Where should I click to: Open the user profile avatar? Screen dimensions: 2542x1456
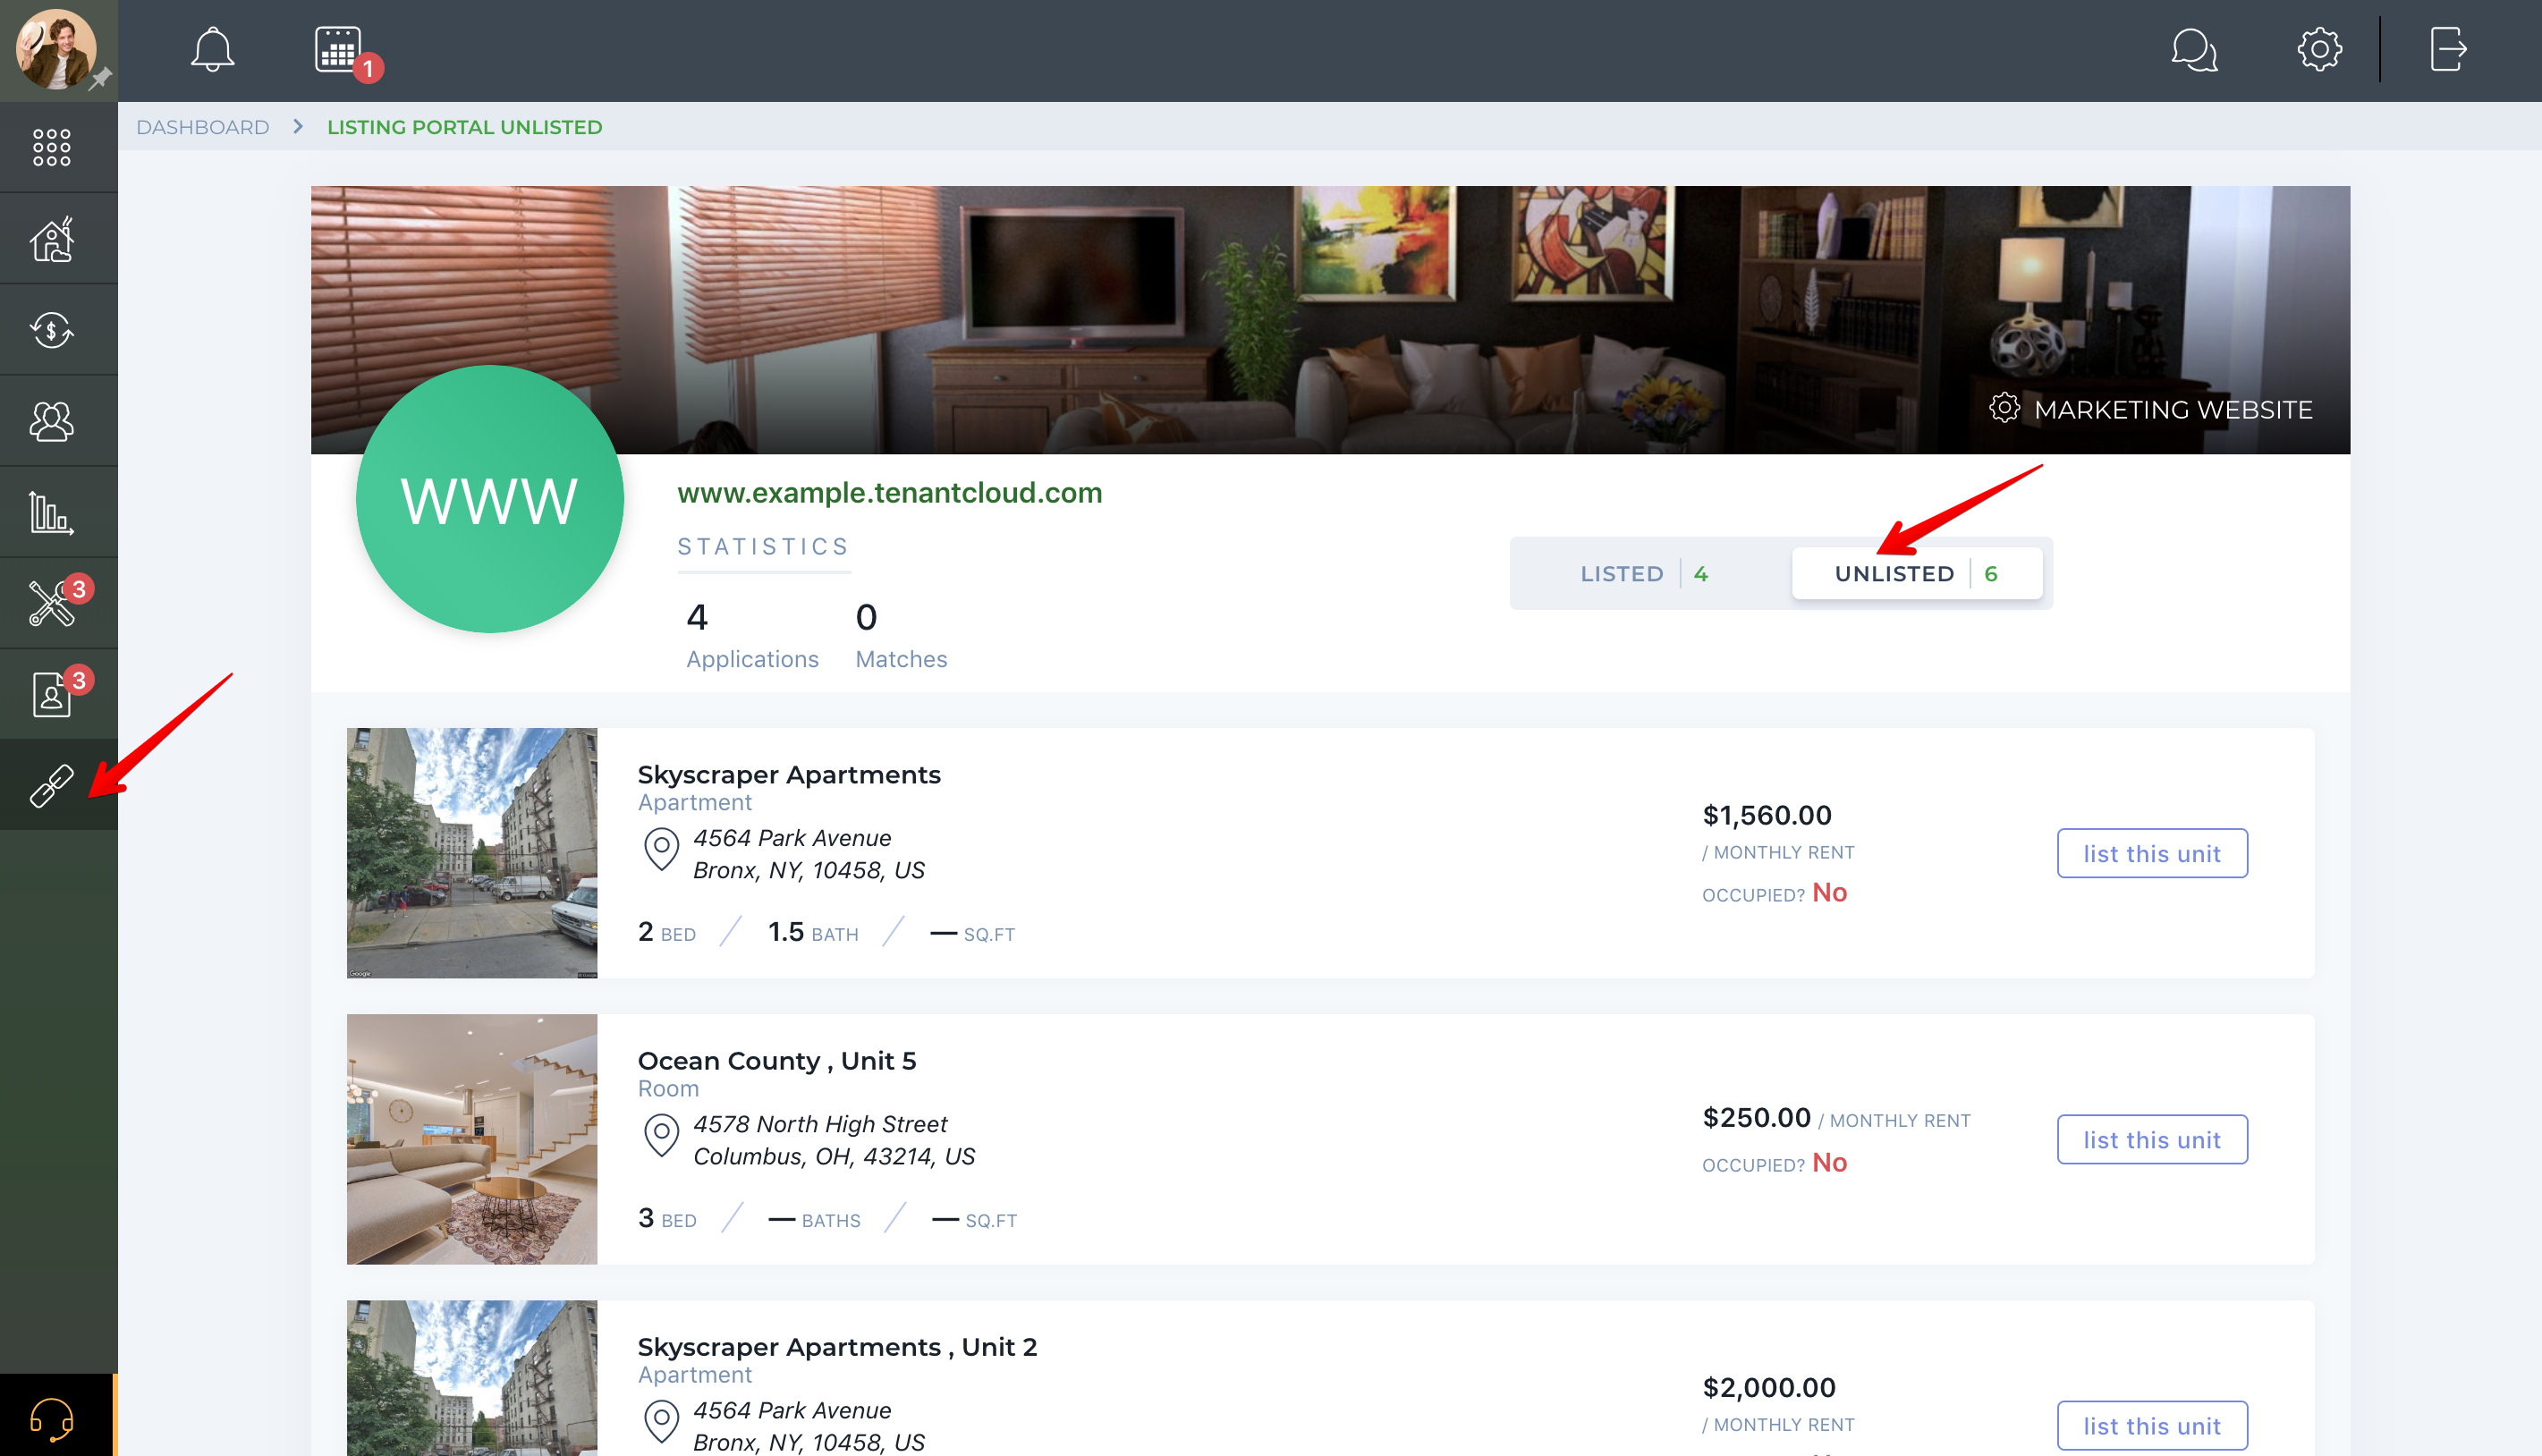click(x=56, y=48)
